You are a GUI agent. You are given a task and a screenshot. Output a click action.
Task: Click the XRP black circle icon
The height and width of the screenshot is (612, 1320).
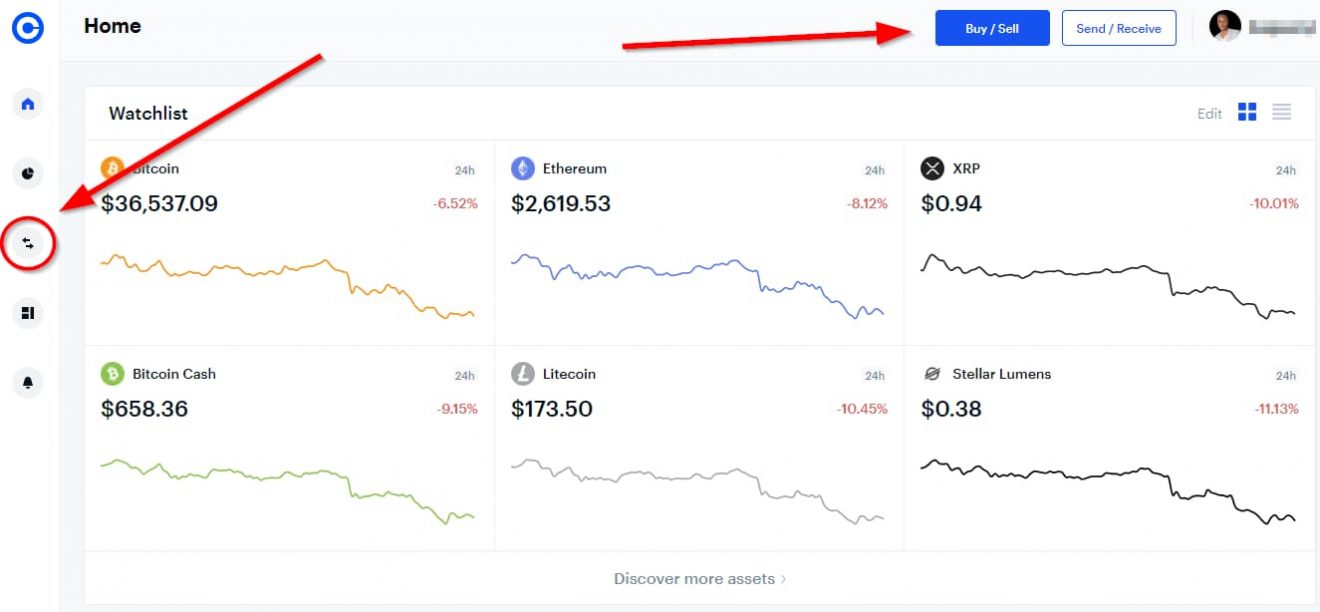(x=931, y=168)
